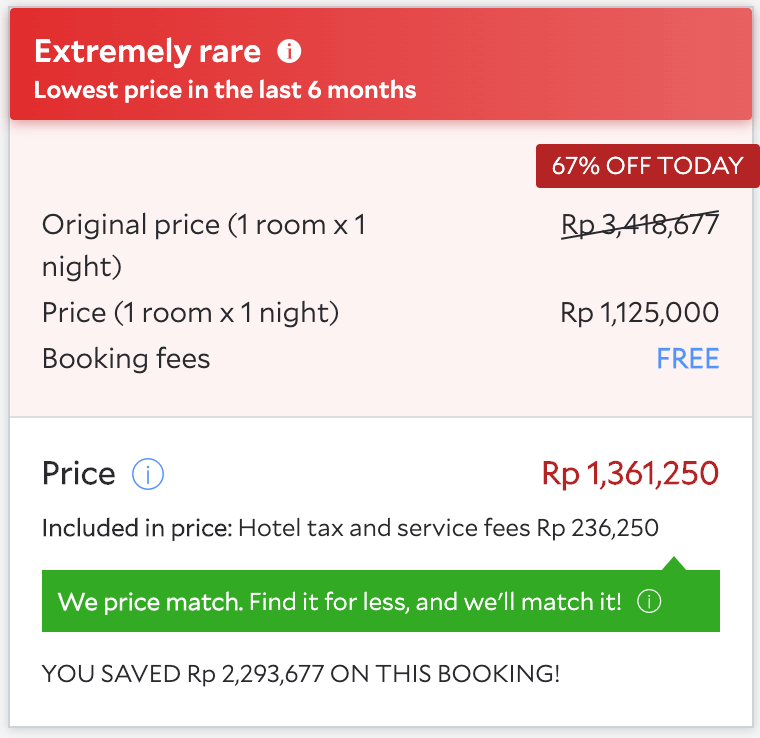760x738 pixels.
Task: Click the green banner's pointer triangle
Action: click(x=676, y=564)
